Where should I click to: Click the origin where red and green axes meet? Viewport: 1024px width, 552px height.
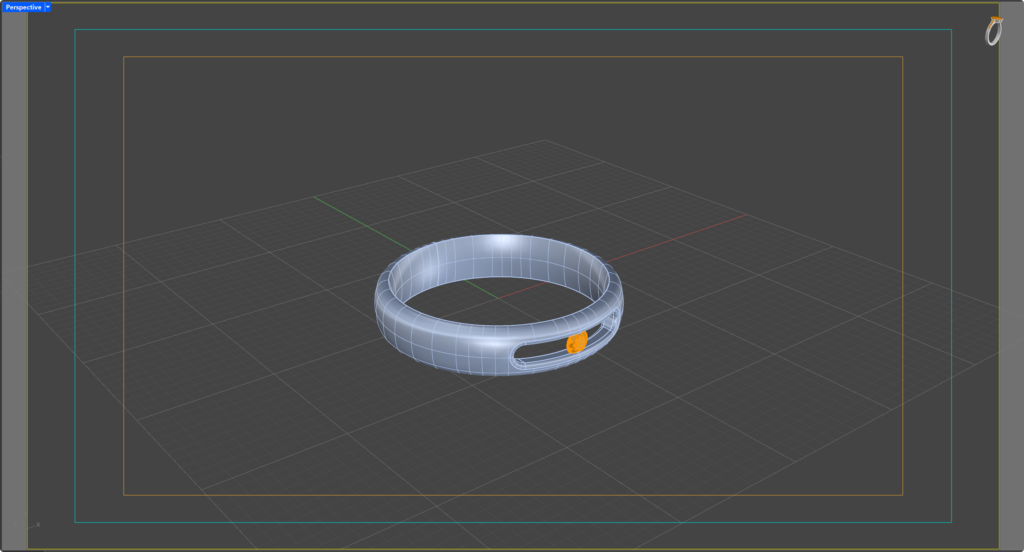coord(498,298)
